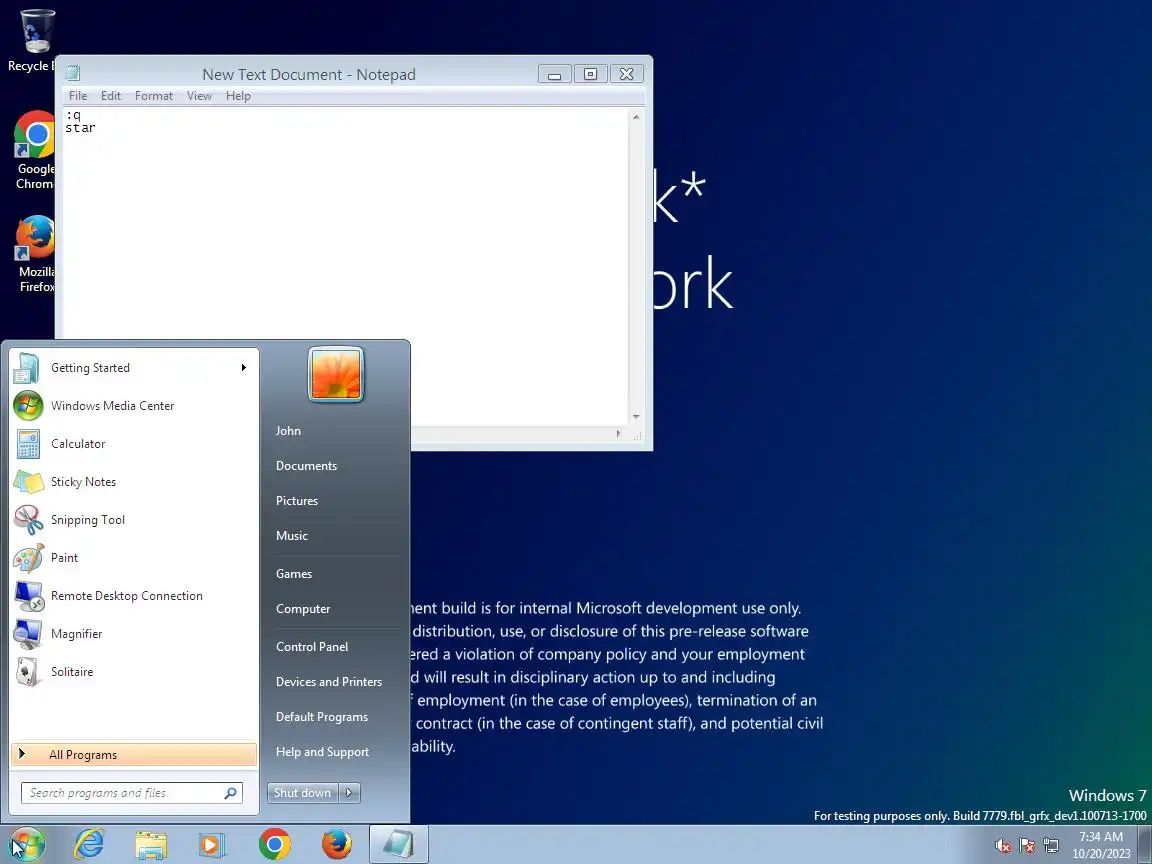Launch Windows Media Center icon
The height and width of the screenshot is (864, 1152).
pos(28,406)
